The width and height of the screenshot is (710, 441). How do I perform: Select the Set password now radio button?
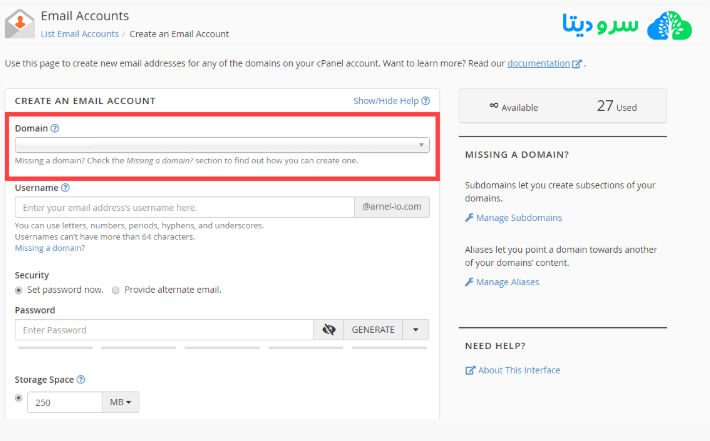(x=19, y=290)
